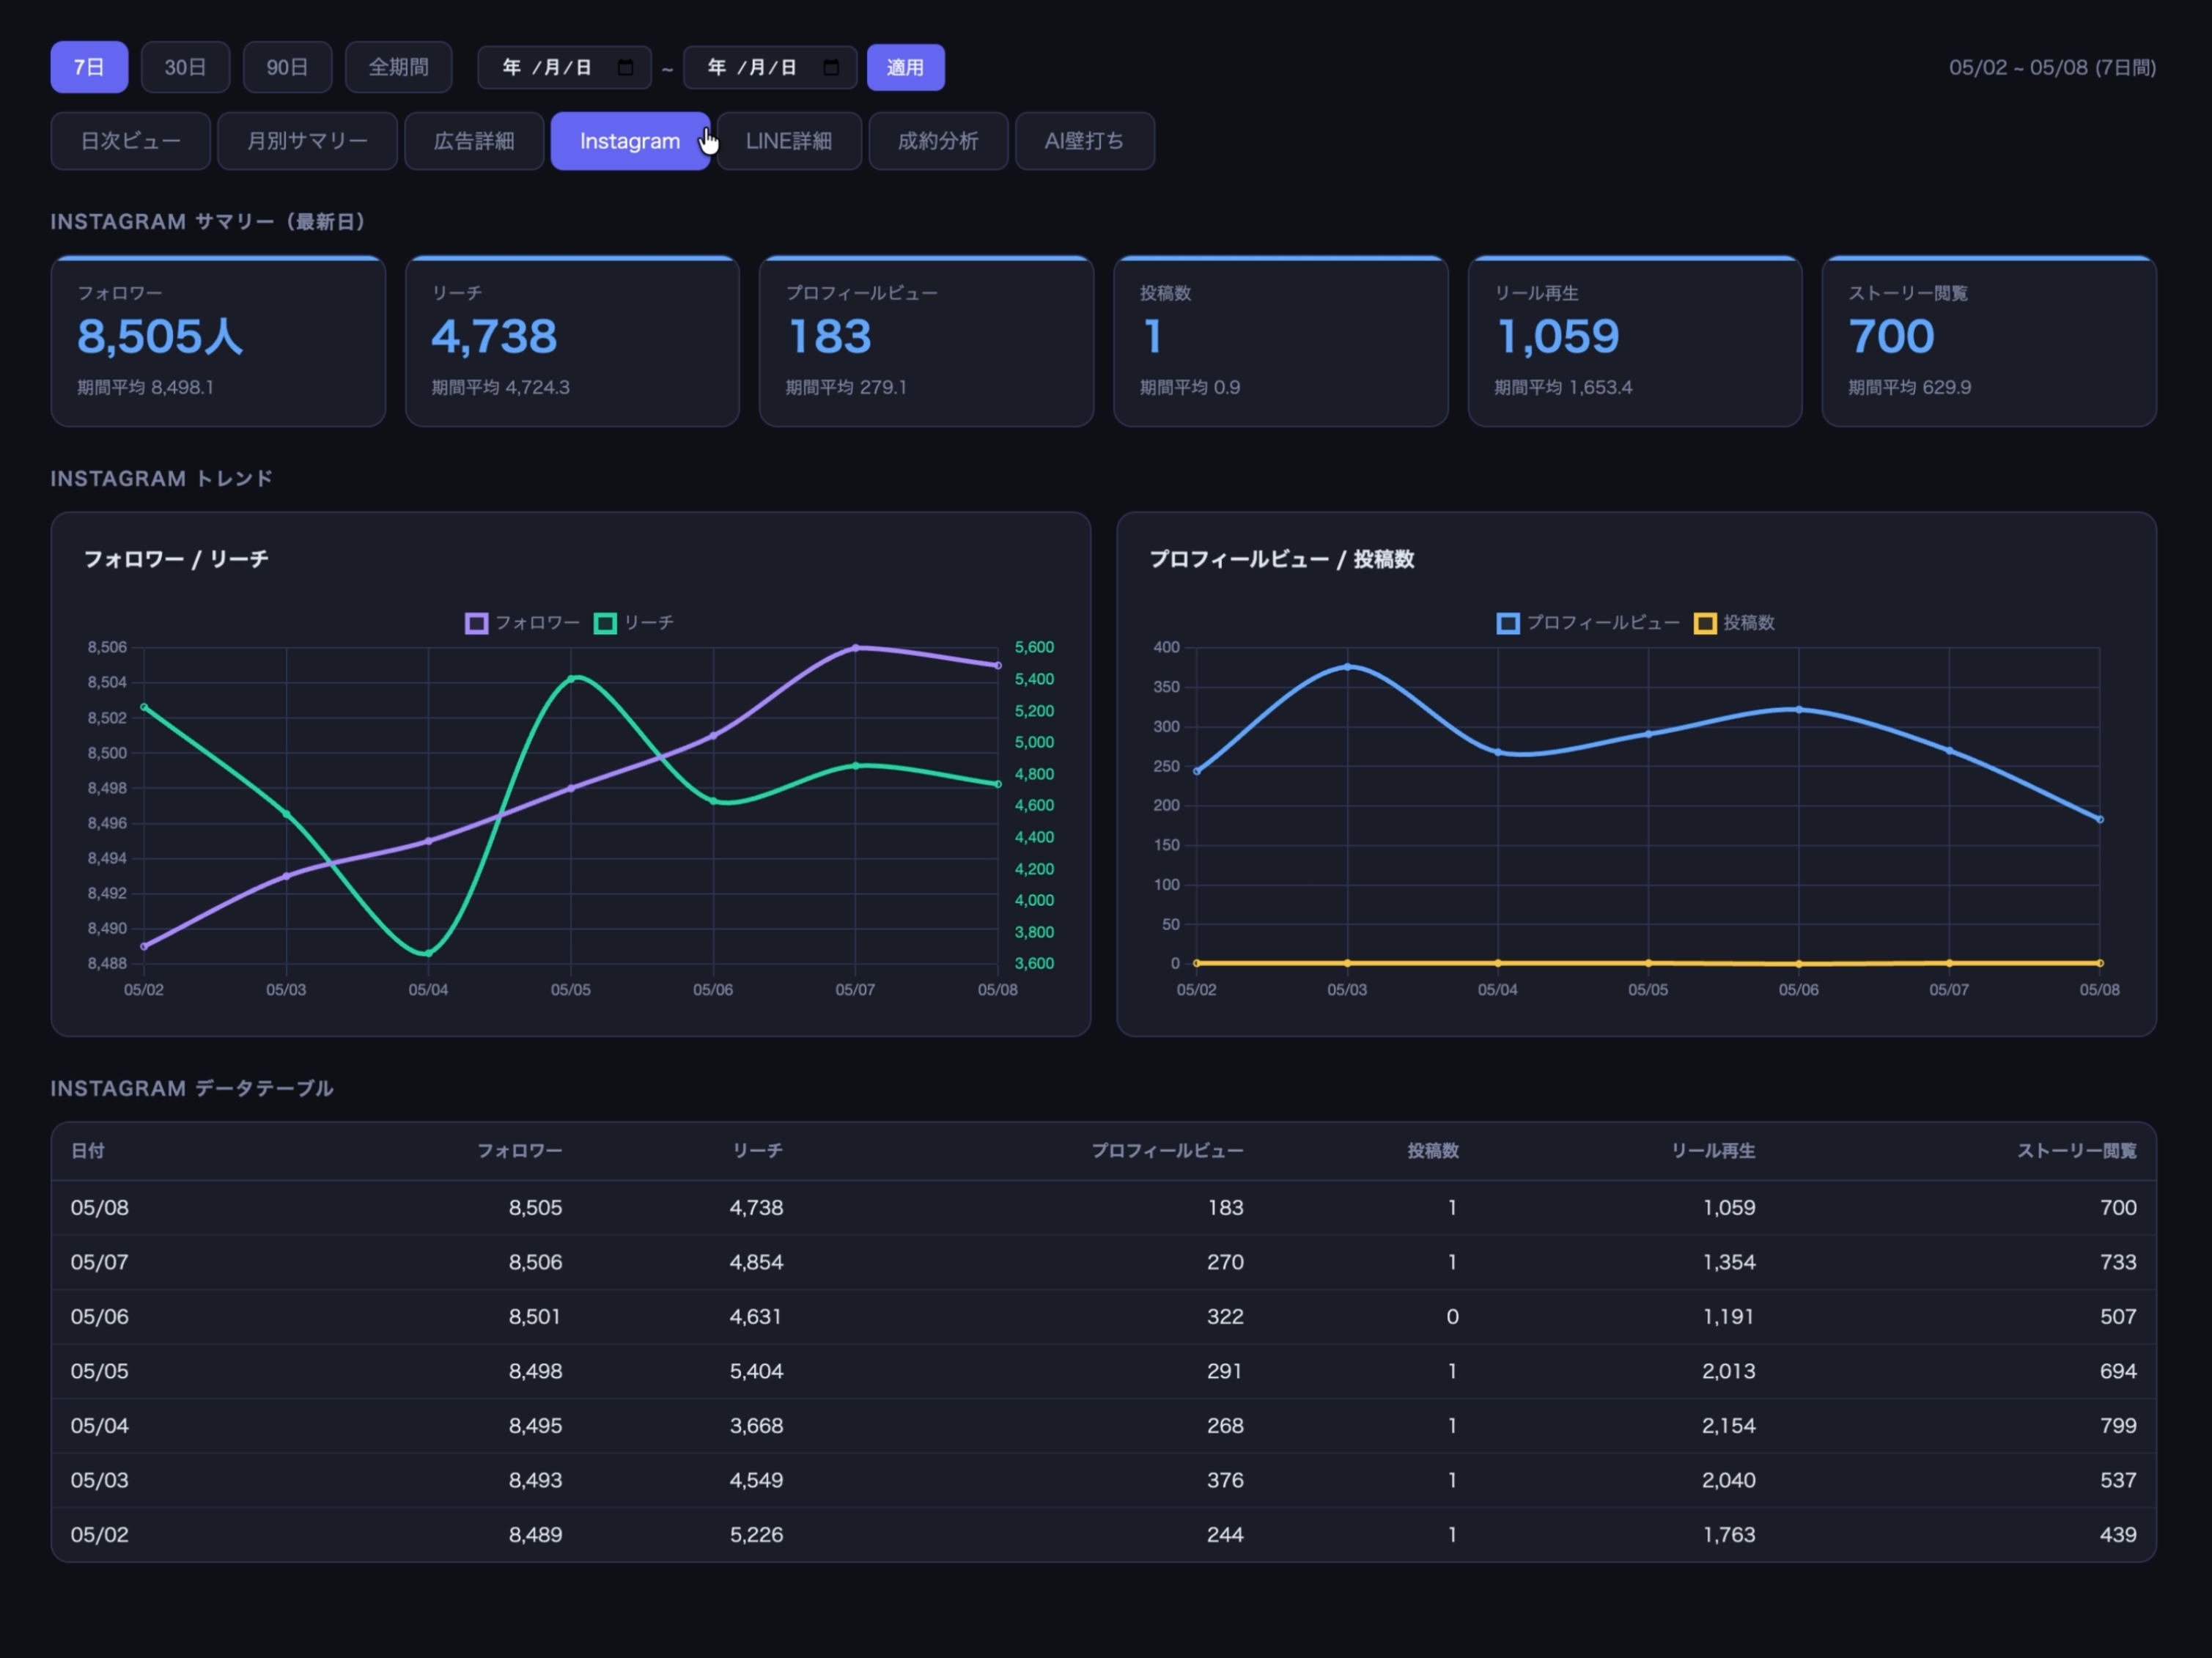
Task: Open the end date calendar picker icon
Action: [831, 67]
